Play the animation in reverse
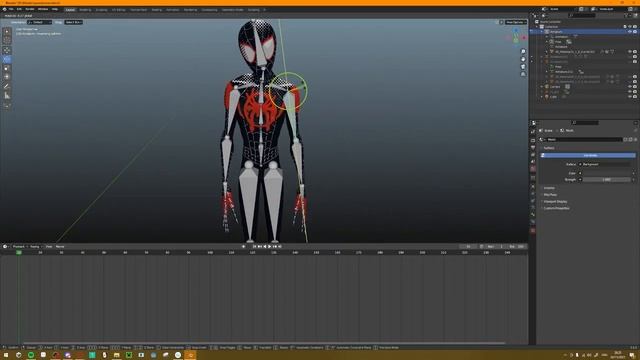Viewport: 640px width, 360px height. pyautogui.click(x=264, y=247)
